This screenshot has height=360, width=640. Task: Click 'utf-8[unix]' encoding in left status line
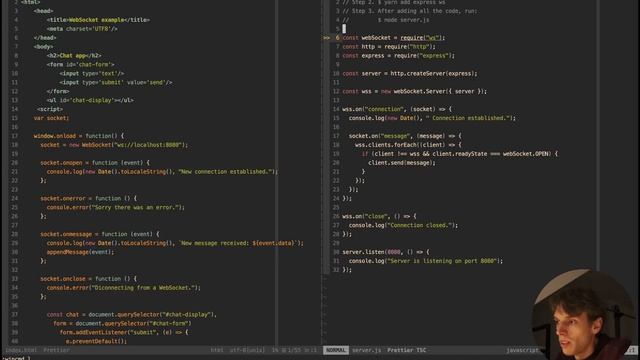point(247,350)
